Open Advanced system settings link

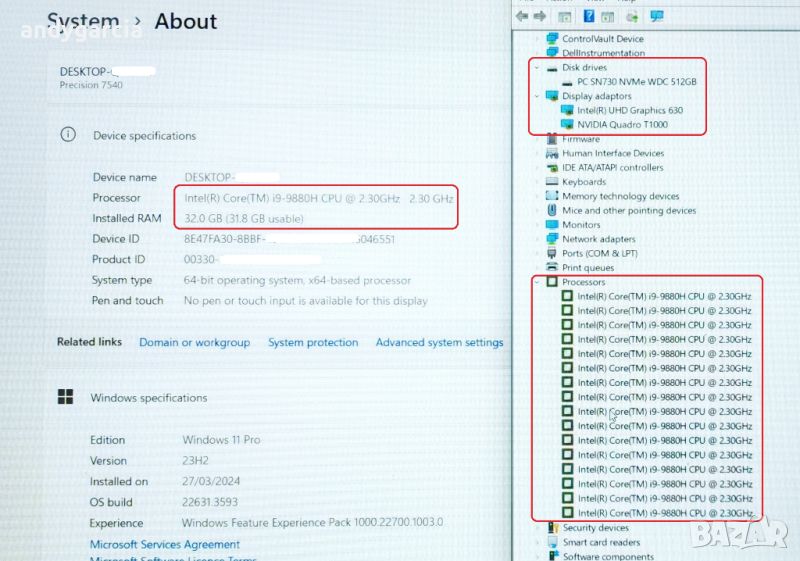(439, 342)
